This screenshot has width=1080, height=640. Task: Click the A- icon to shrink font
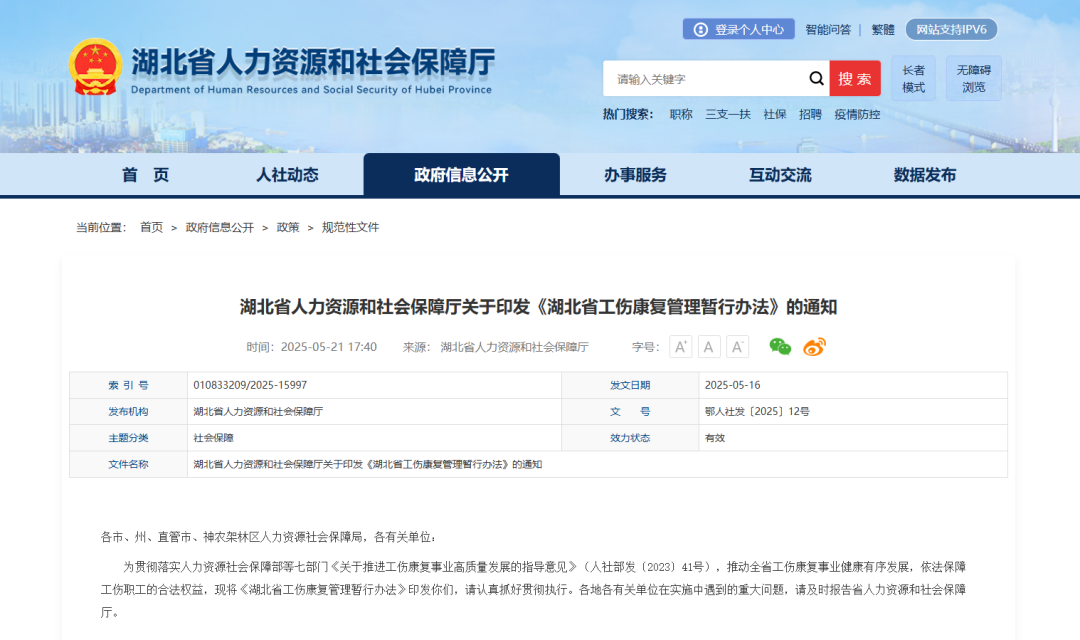click(738, 347)
